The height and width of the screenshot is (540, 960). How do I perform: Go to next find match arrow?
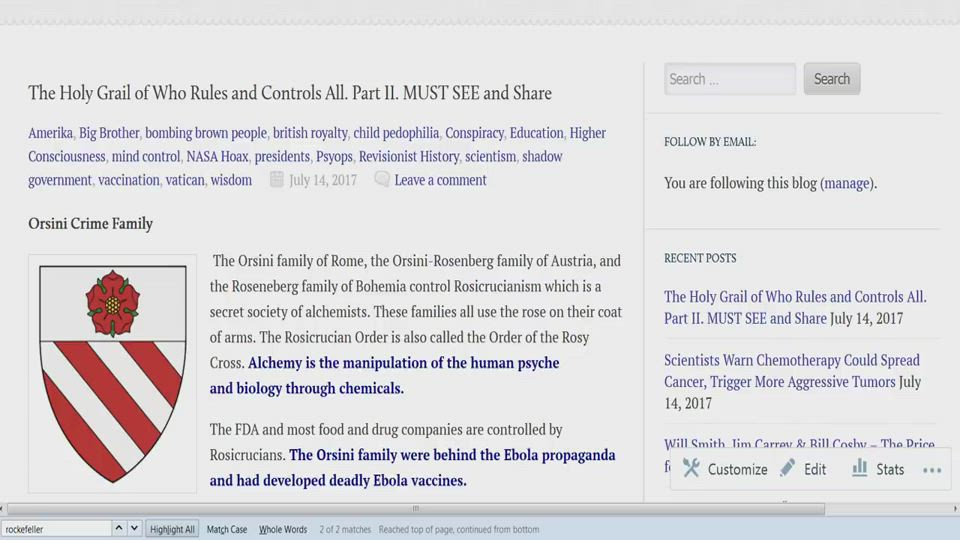coord(135,529)
